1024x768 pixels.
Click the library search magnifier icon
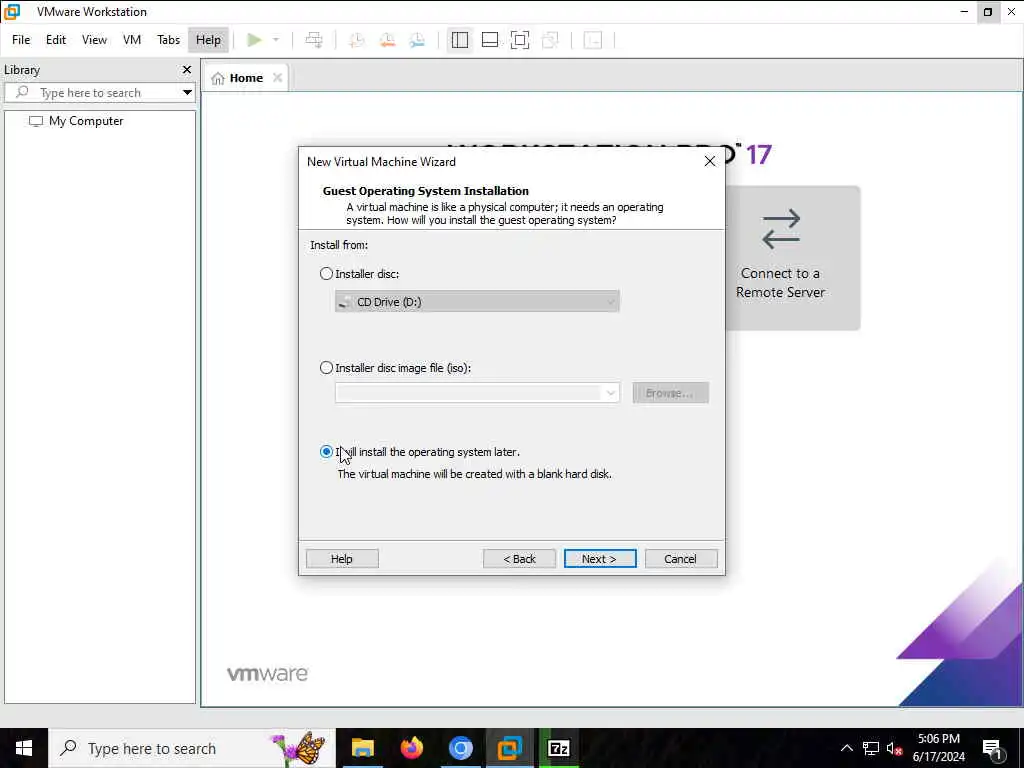(22, 92)
